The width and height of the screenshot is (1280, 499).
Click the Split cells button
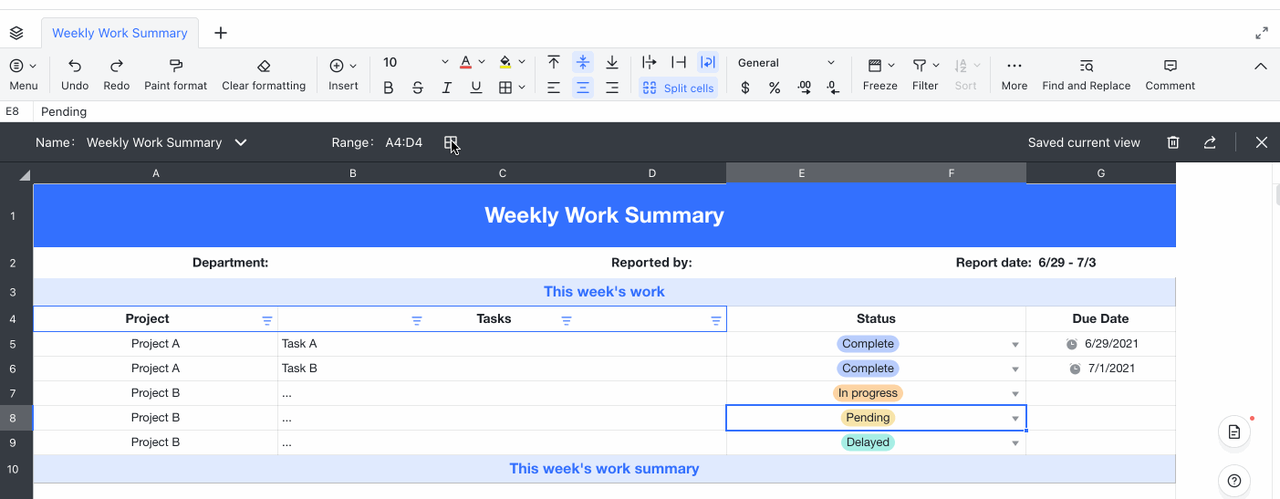(678, 88)
